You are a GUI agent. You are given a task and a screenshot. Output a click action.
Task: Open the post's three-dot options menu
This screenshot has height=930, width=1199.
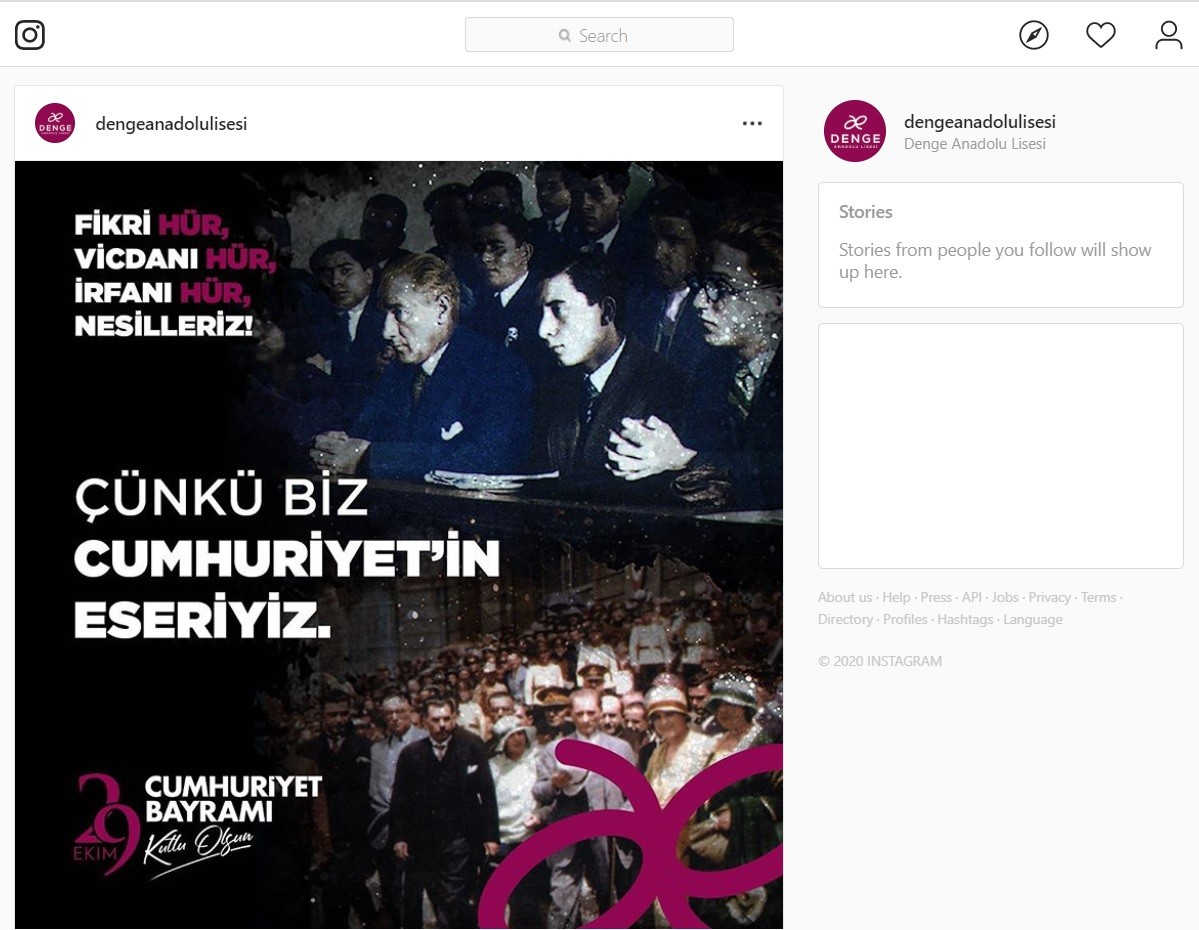752,123
